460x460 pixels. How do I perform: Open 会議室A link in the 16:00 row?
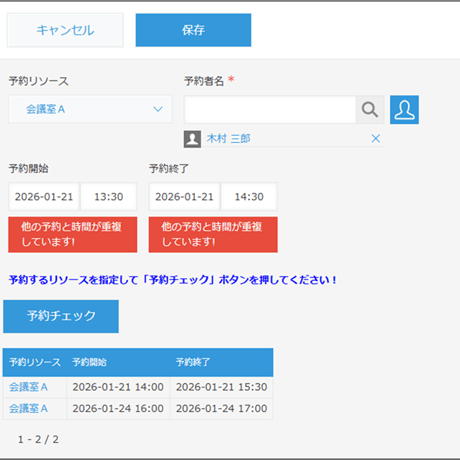click(x=28, y=408)
